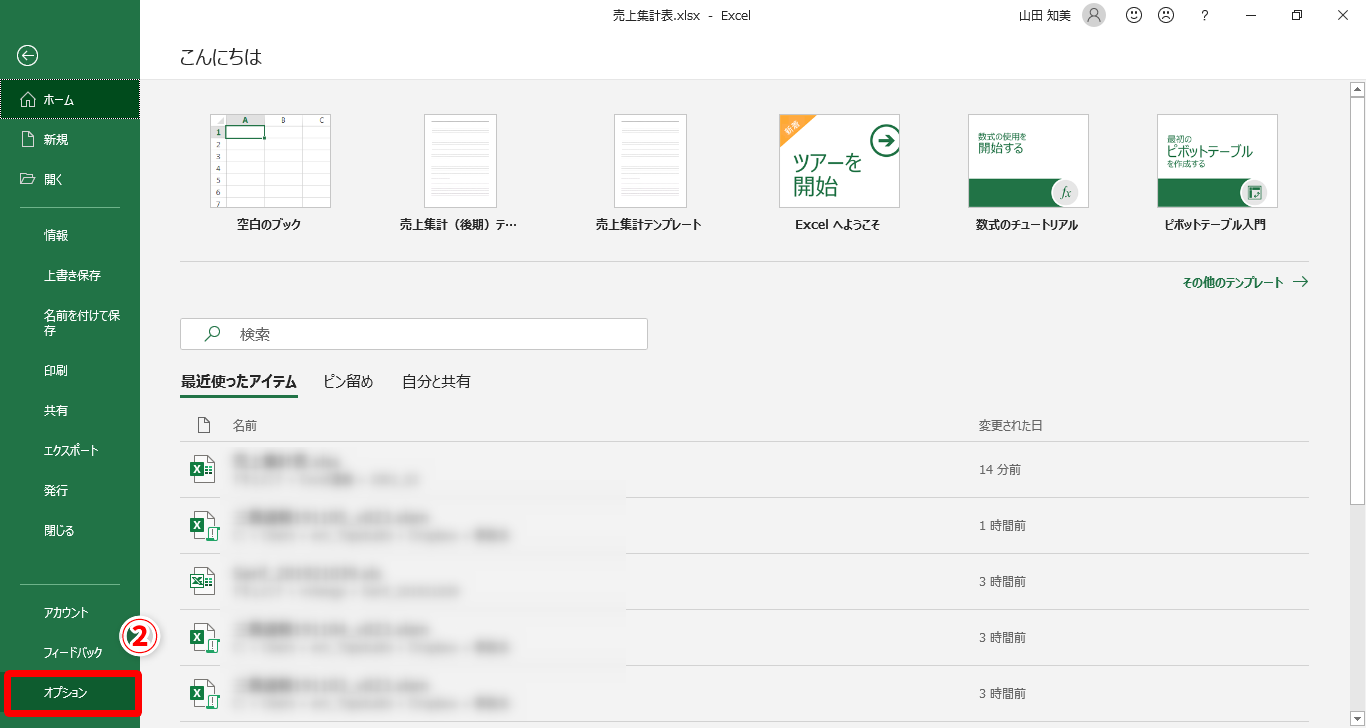Minimize the Excel window
Screen dimensions: 1366x728
click(x=1251, y=15)
